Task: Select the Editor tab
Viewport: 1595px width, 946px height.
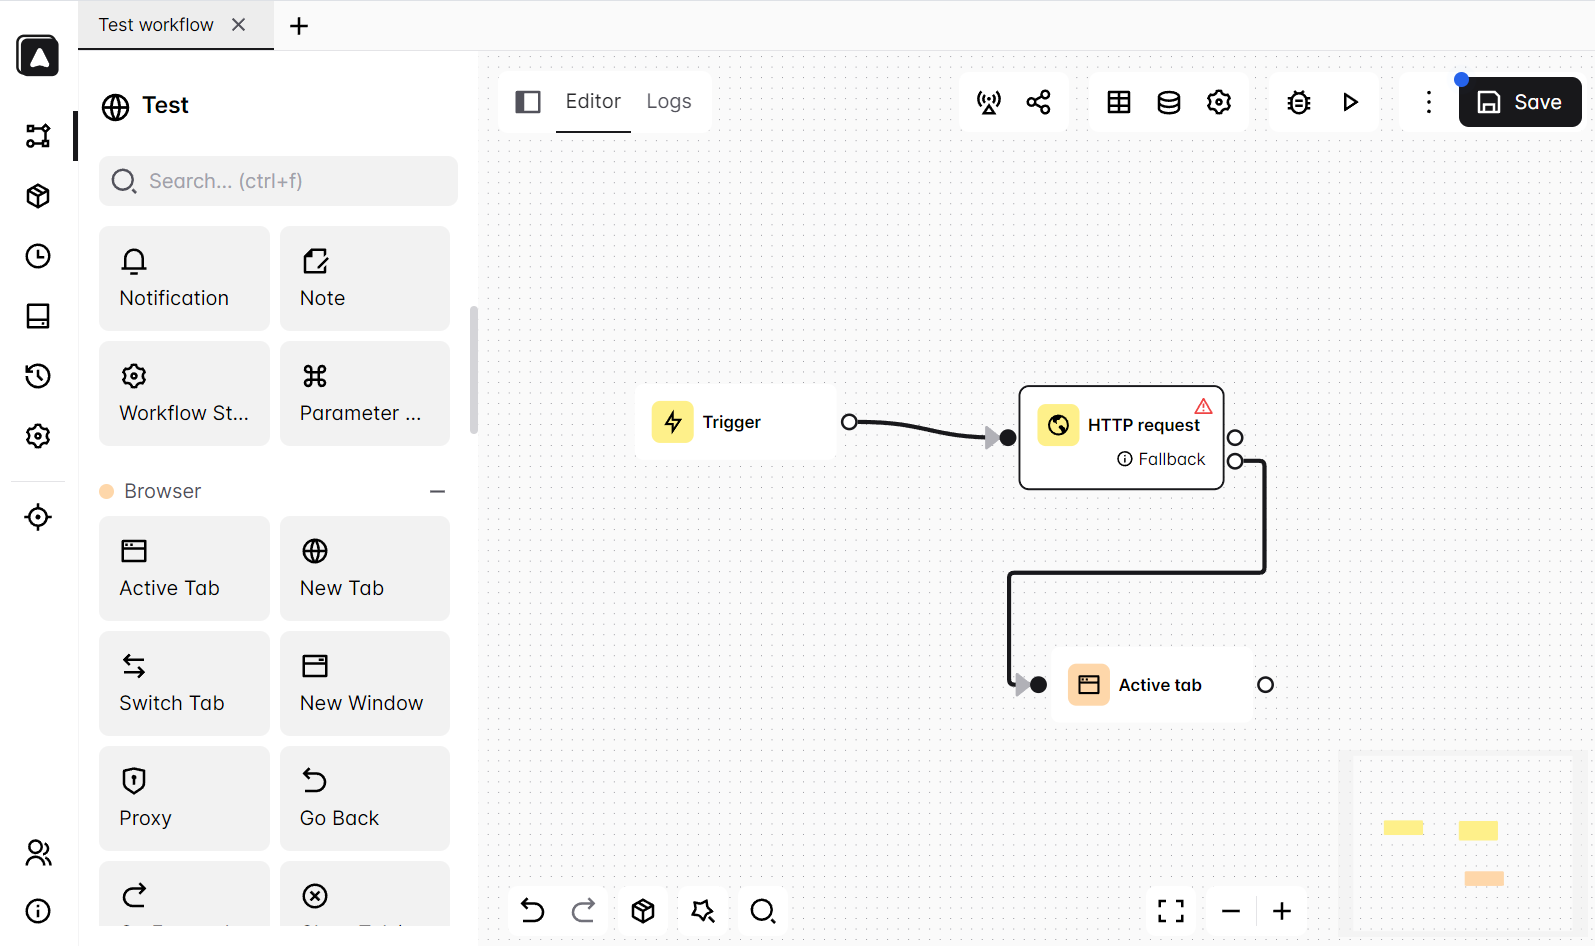Action: pyautogui.click(x=593, y=101)
